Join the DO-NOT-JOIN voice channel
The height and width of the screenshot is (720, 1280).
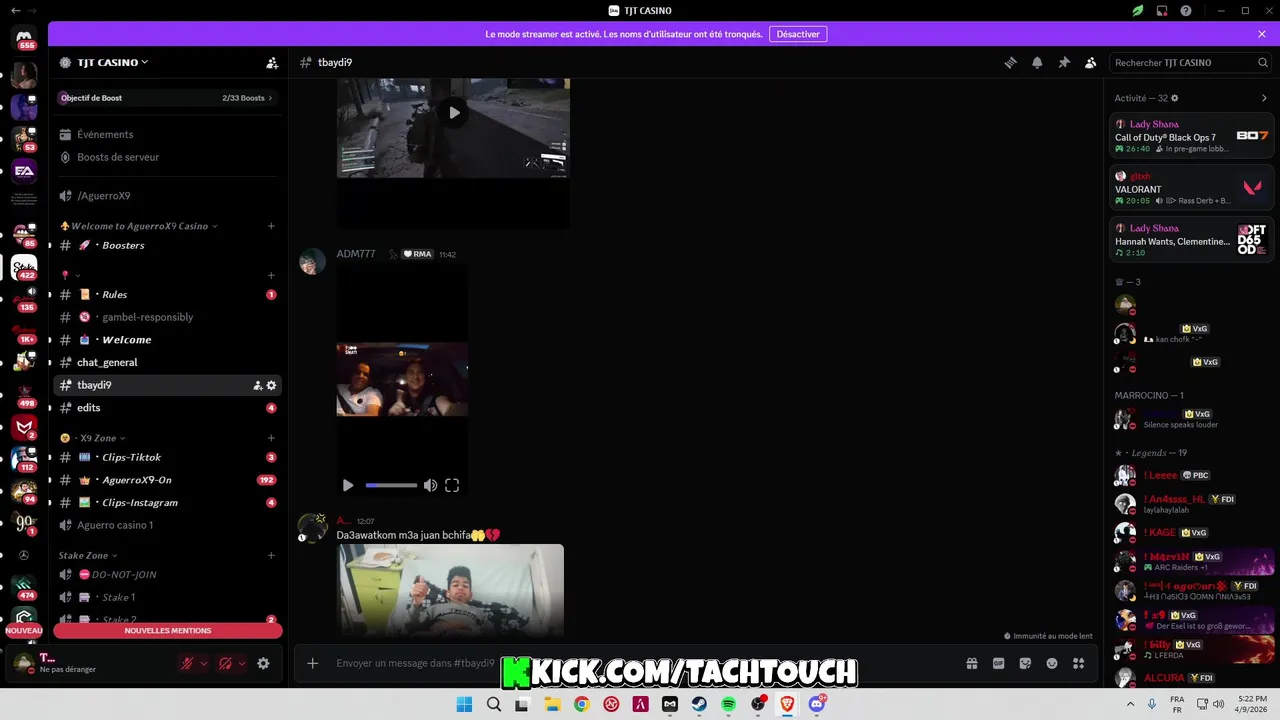click(x=167, y=575)
